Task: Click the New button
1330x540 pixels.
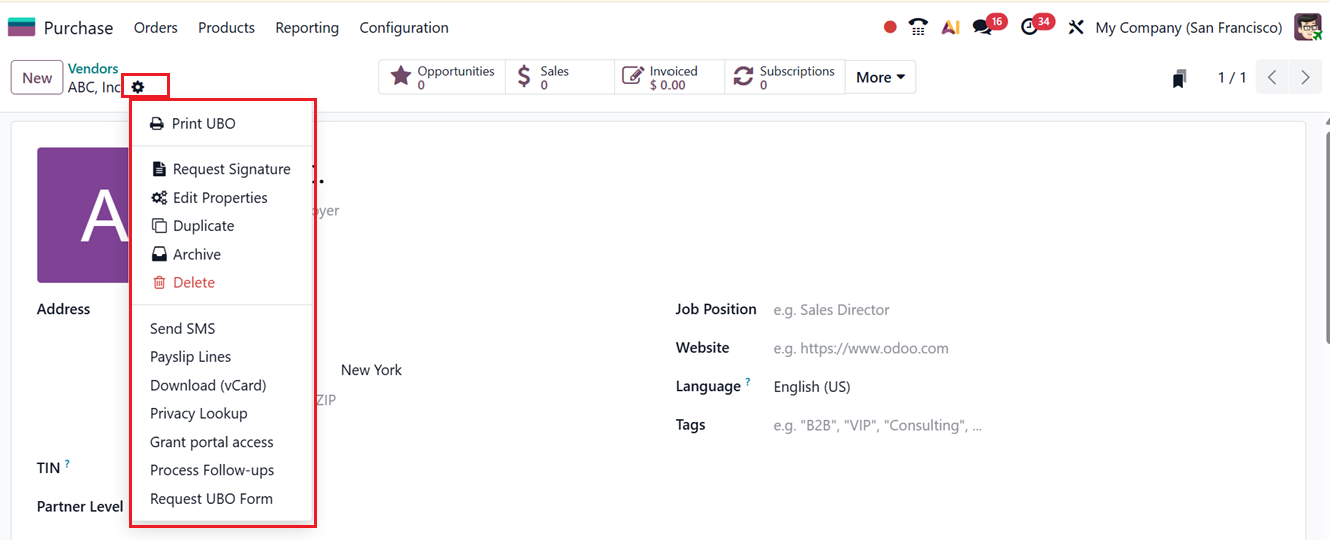Action: (x=37, y=78)
